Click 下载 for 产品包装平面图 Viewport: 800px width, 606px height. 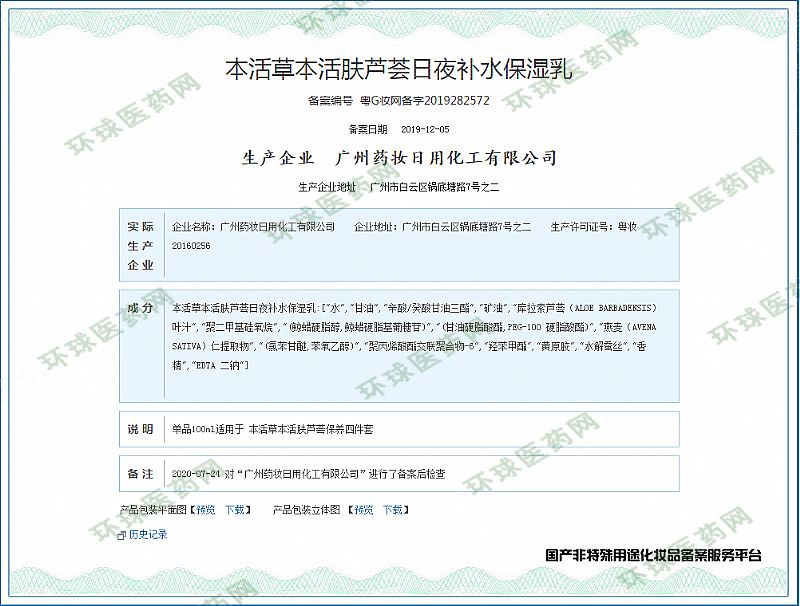(234, 510)
